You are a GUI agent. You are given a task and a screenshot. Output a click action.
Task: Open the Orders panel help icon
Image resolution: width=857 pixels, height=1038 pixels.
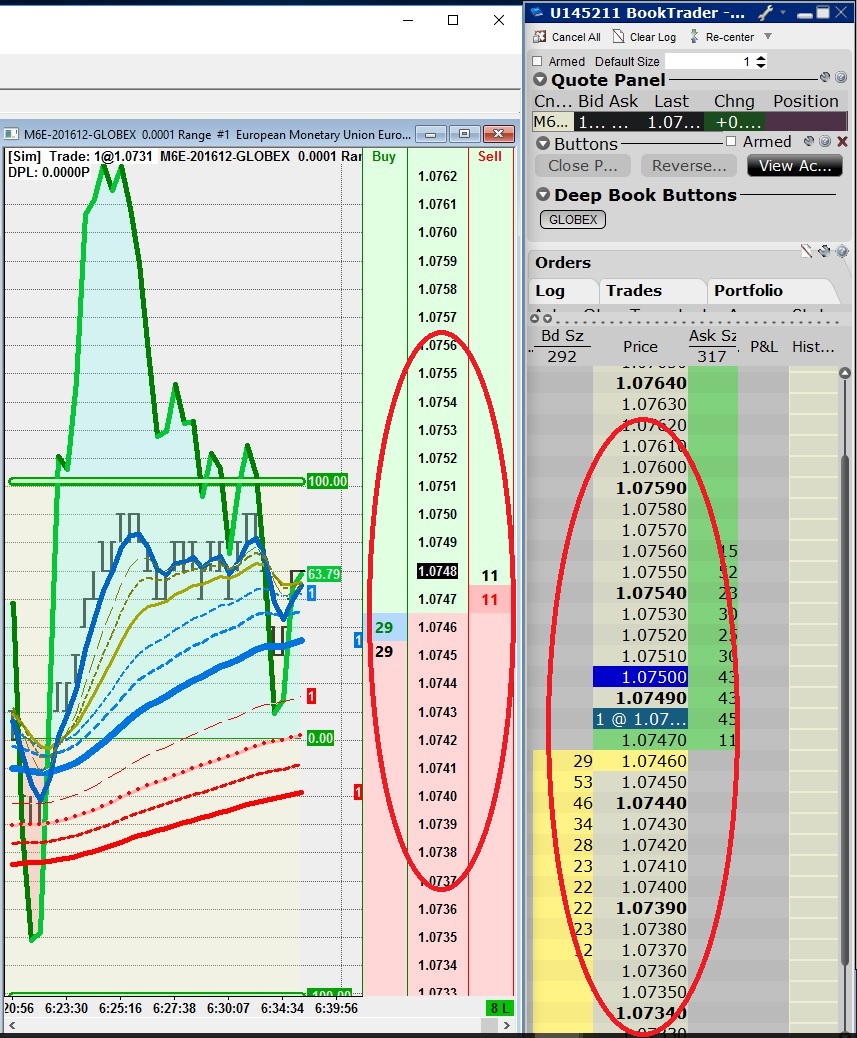(841, 251)
